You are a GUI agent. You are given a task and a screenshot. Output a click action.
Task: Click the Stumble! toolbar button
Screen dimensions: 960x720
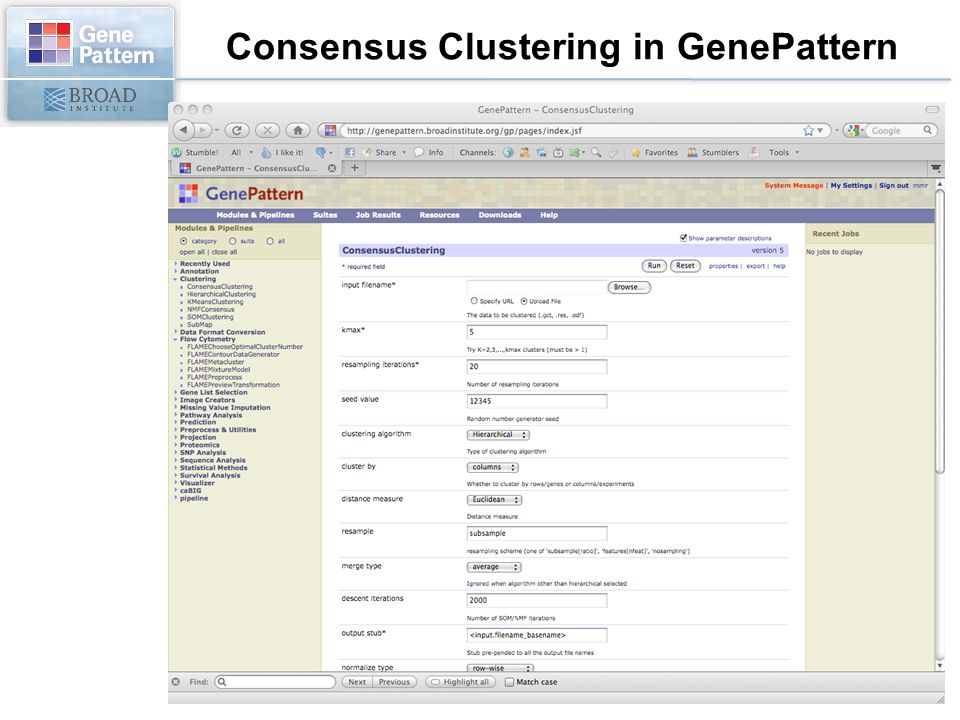point(195,152)
